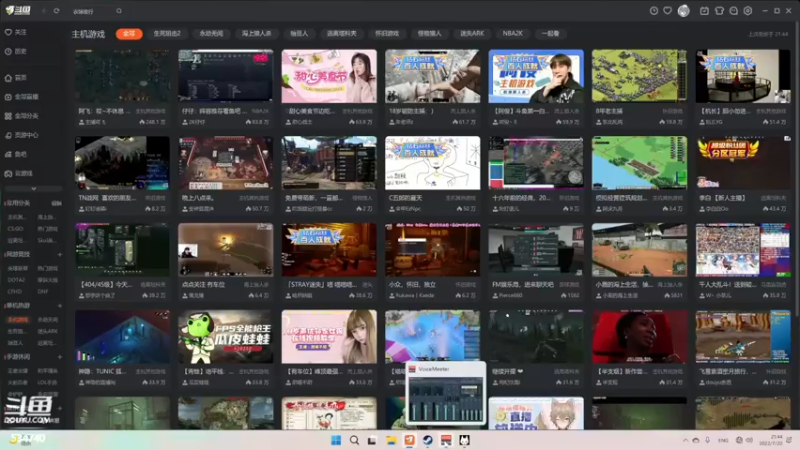The image size is (800, 450).
Task: Open the user avatar profile
Action: click(684, 11)
